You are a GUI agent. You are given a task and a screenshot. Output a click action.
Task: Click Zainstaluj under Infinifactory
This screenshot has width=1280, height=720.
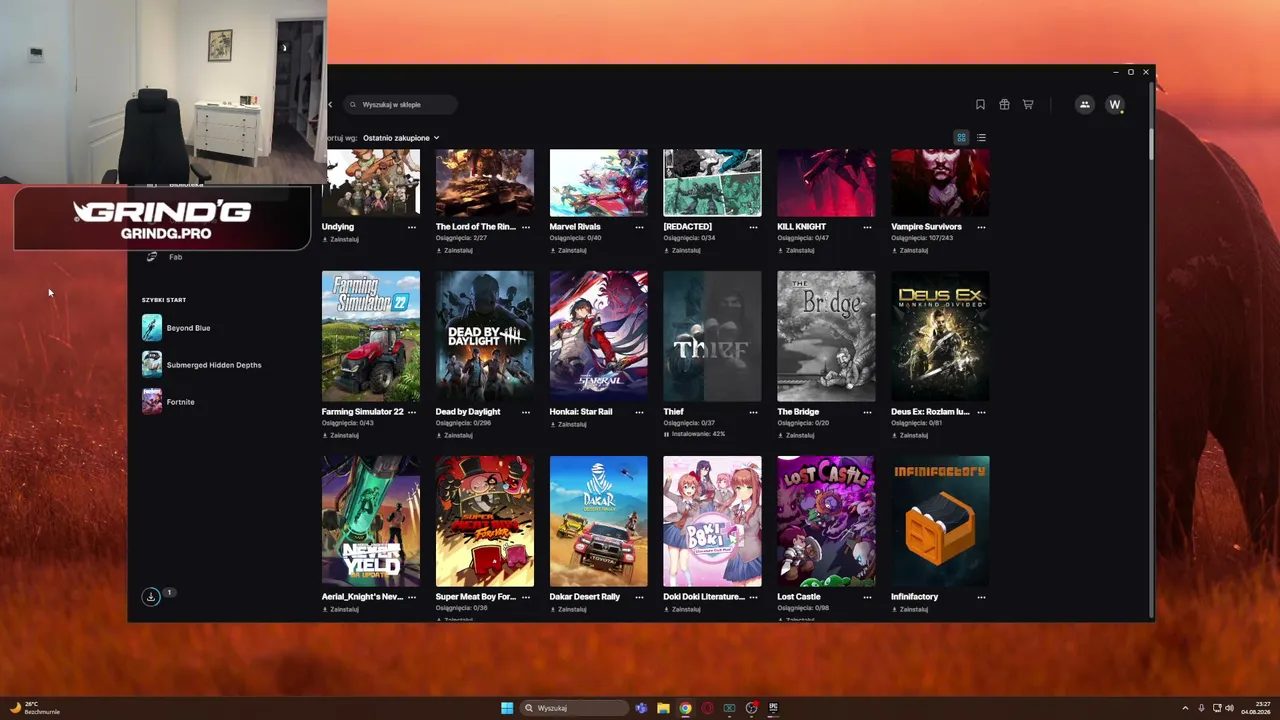pos(910,609)
